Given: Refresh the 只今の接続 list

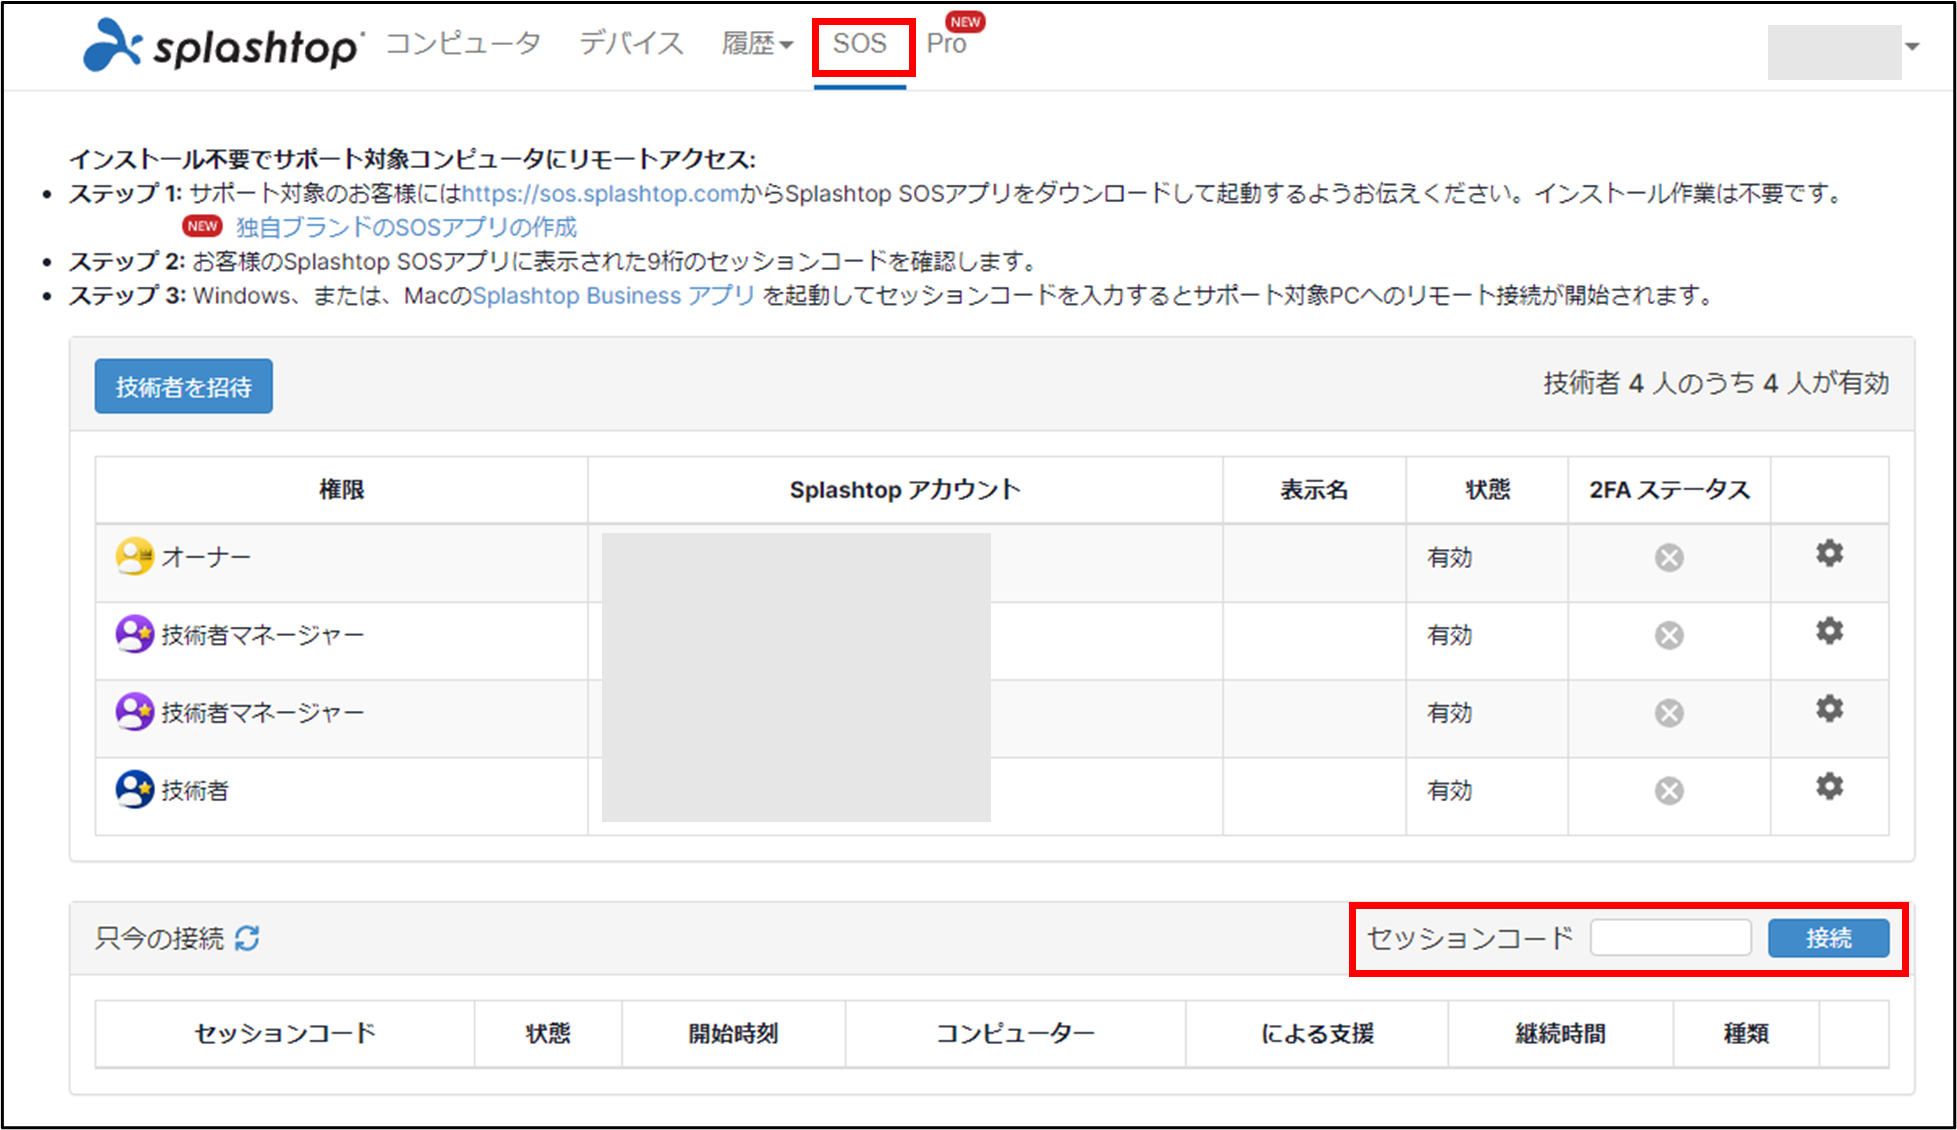Looking at the screenshot, I should 247,938.
